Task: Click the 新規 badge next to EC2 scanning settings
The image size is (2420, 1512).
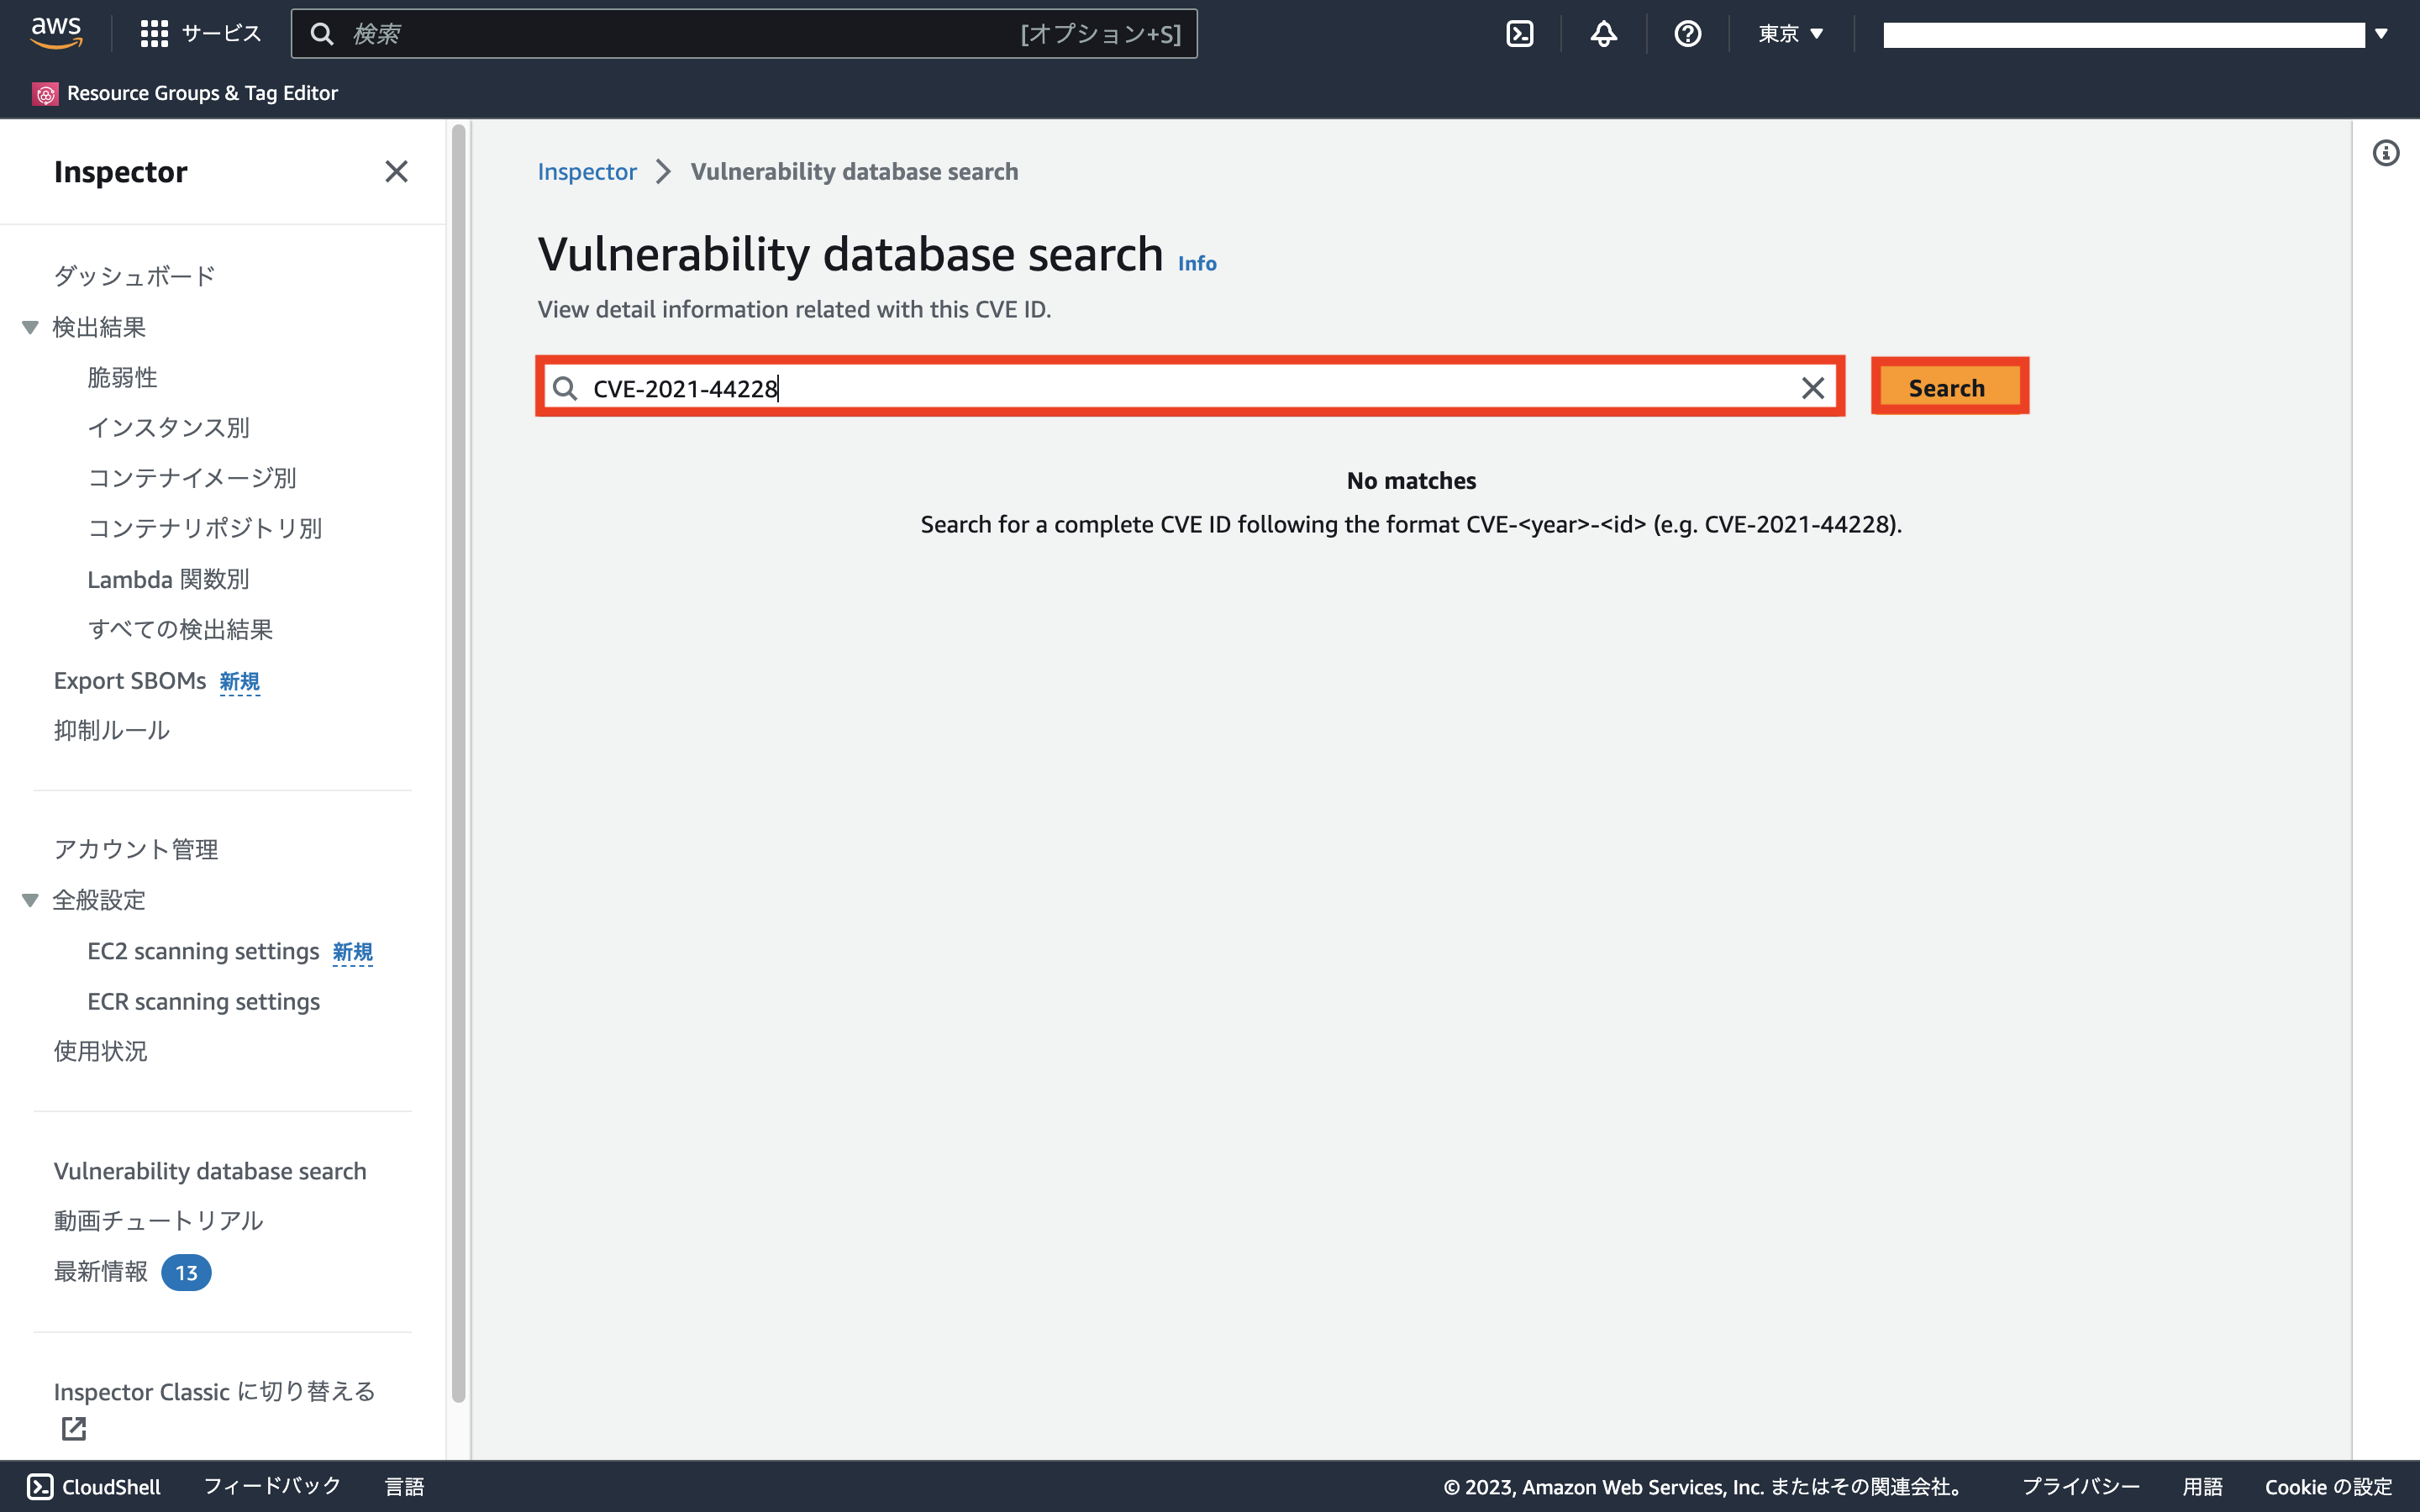Action: click(x=353, y=952)
